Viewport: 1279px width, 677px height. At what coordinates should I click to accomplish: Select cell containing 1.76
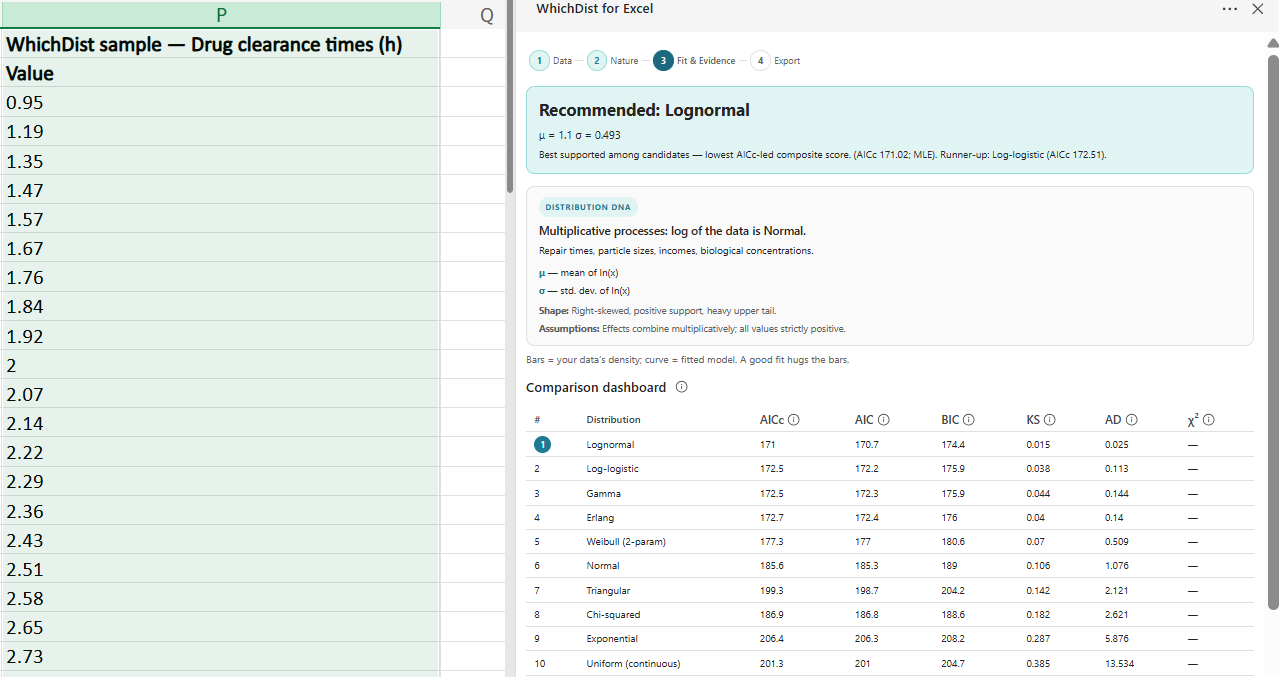220,277
